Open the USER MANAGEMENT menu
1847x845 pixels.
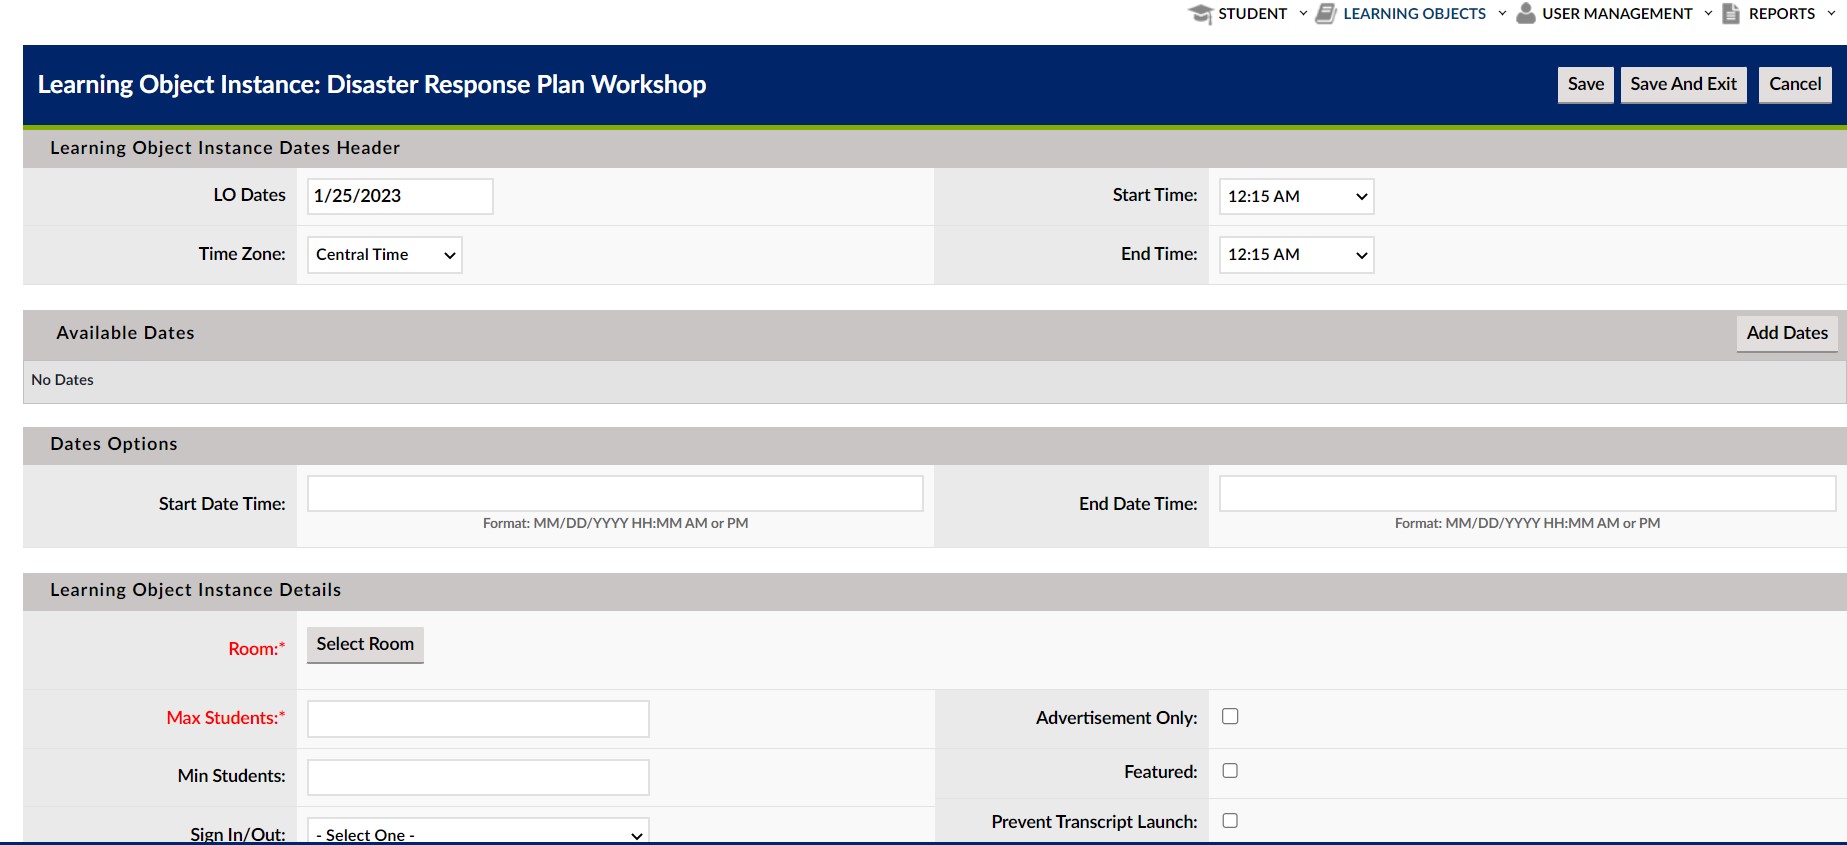point(1617,14)
